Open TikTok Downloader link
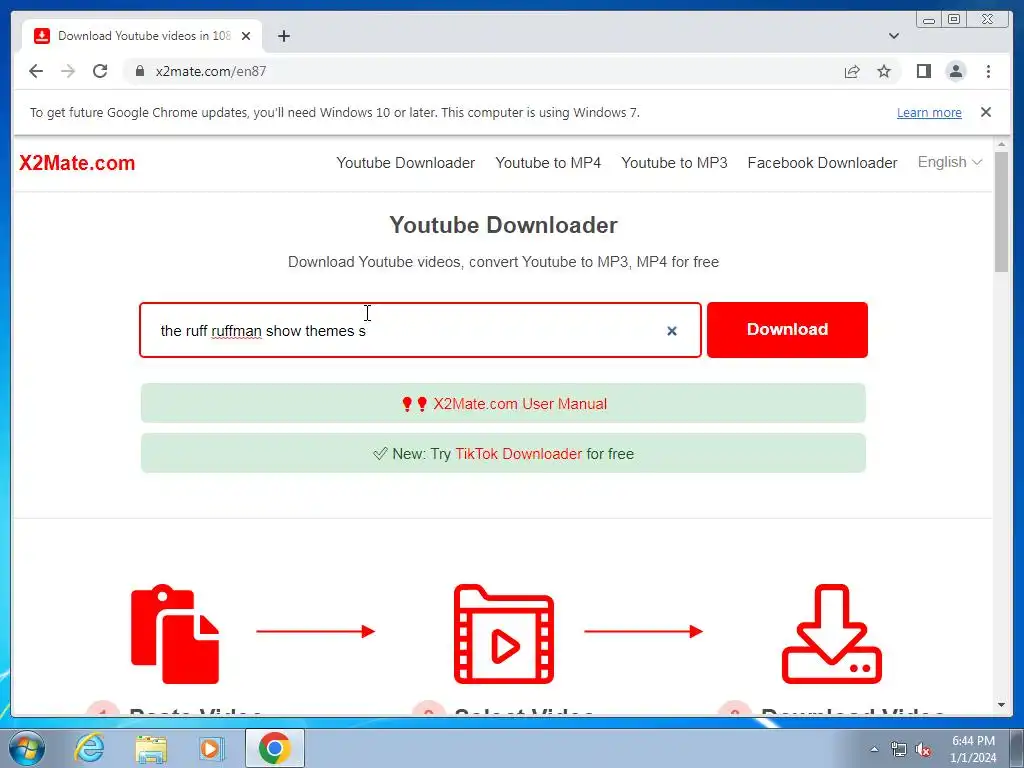This screenshot has width=1024, height=768. pyautogui.click(x=519, y=454)
